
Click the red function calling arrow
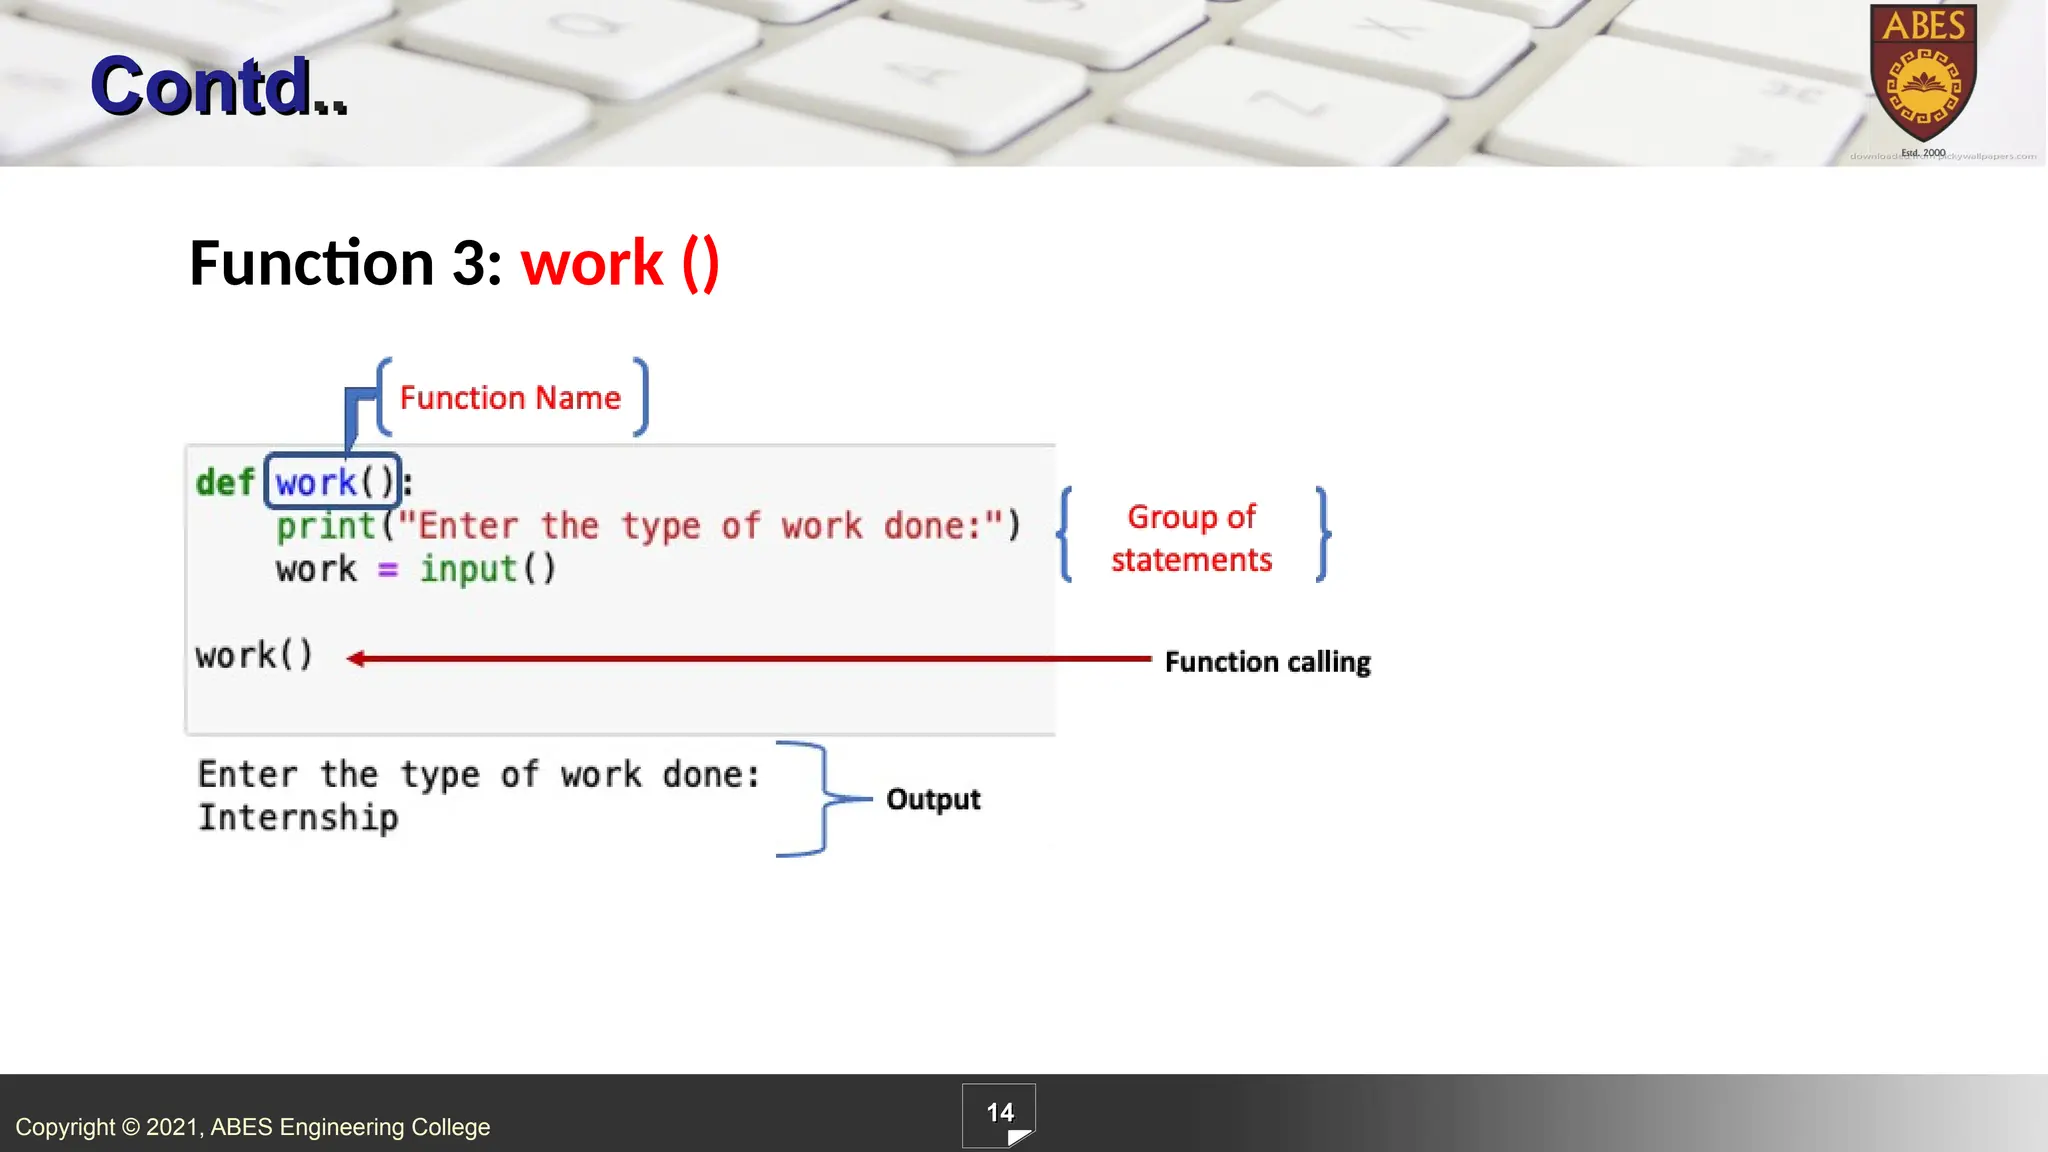click(750, 659)
